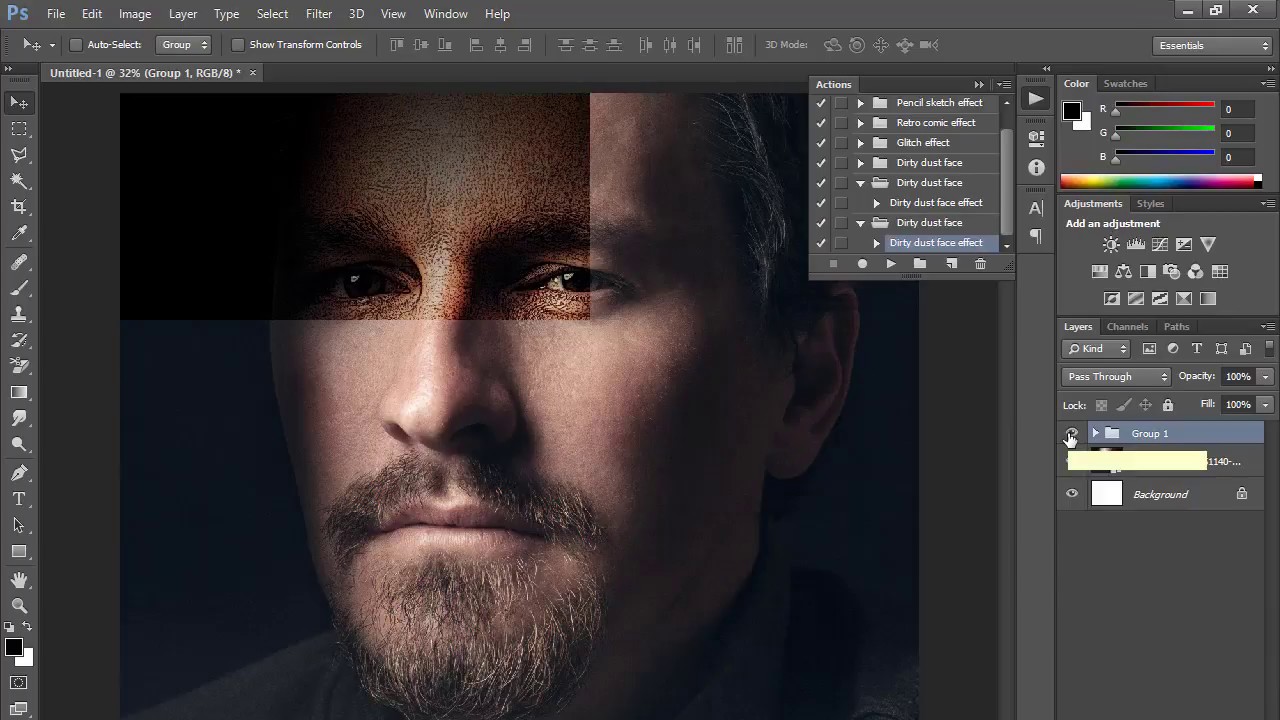
Task: Open the Opacity slider dropdown arrow
Action: pos(1266,377)
